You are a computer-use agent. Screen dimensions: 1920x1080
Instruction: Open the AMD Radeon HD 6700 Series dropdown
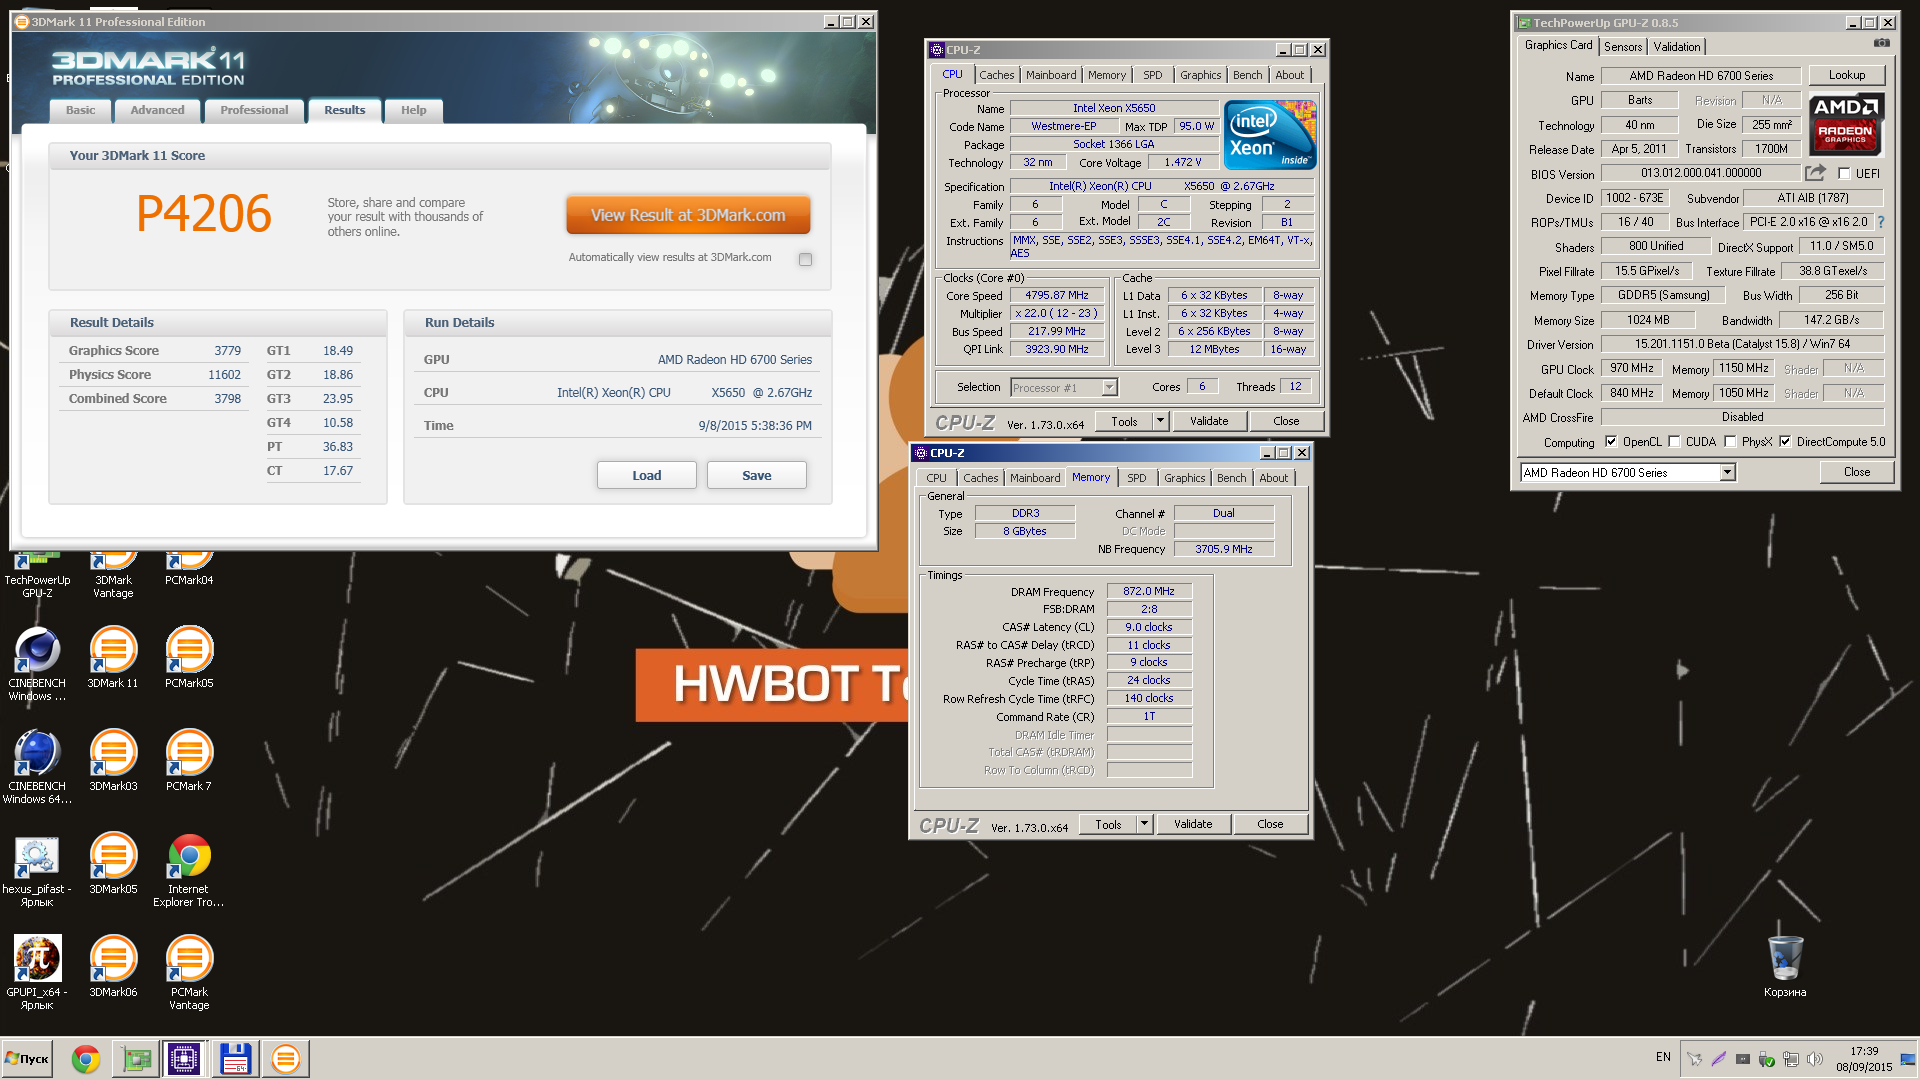[x=1627, y=472]
